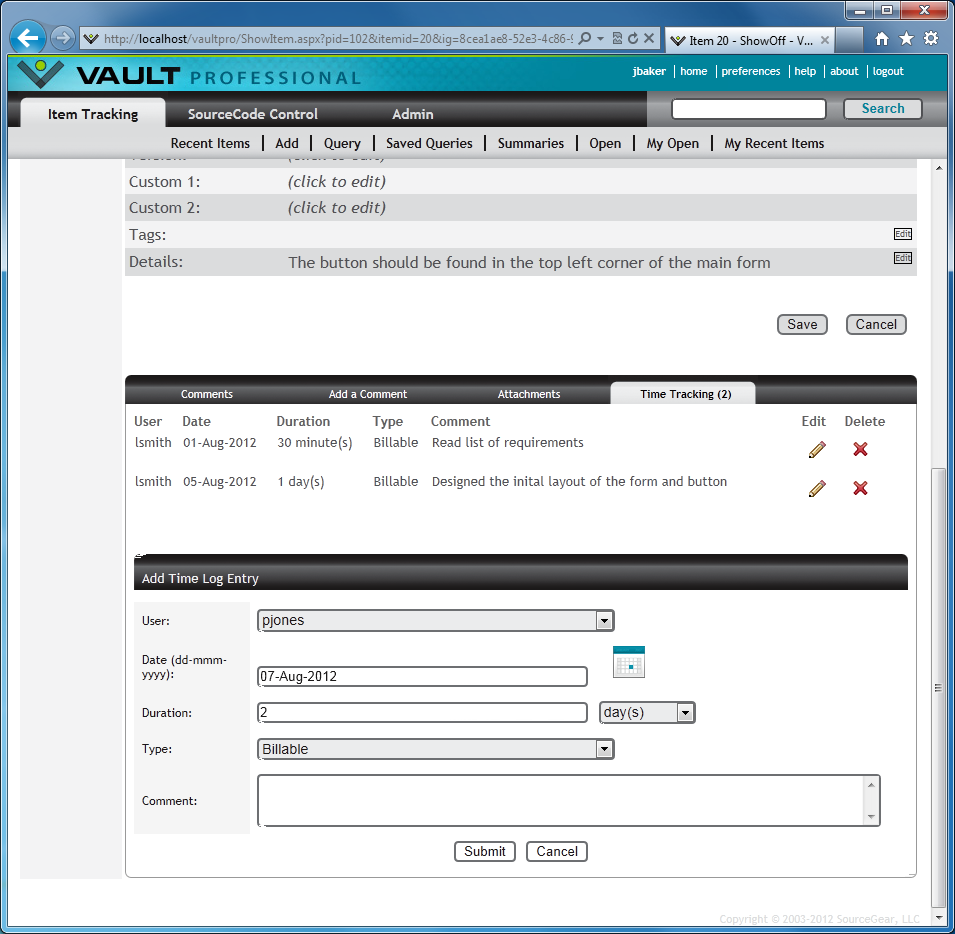The height and width of the screenshot is (934, 955).
Task: Submit the time log entry
Action: [485, 852]
